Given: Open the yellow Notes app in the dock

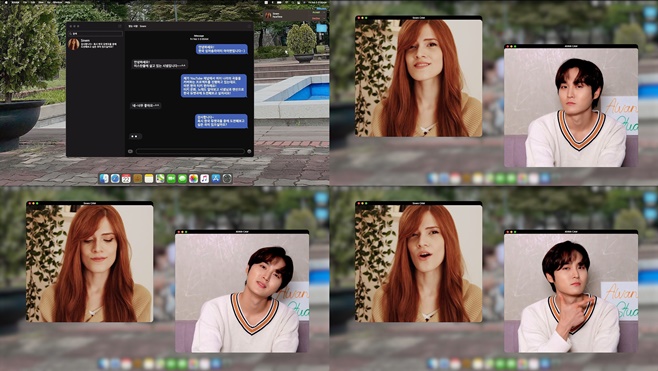Looking at the screenshot, I should click(x=149, y=179).
